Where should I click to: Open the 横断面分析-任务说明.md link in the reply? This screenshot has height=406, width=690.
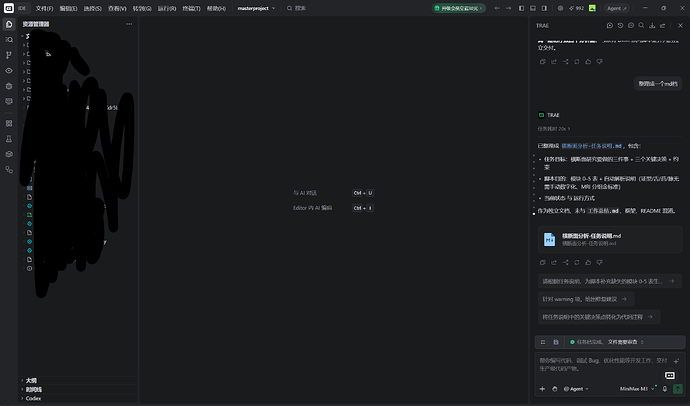tap(591, 146)
